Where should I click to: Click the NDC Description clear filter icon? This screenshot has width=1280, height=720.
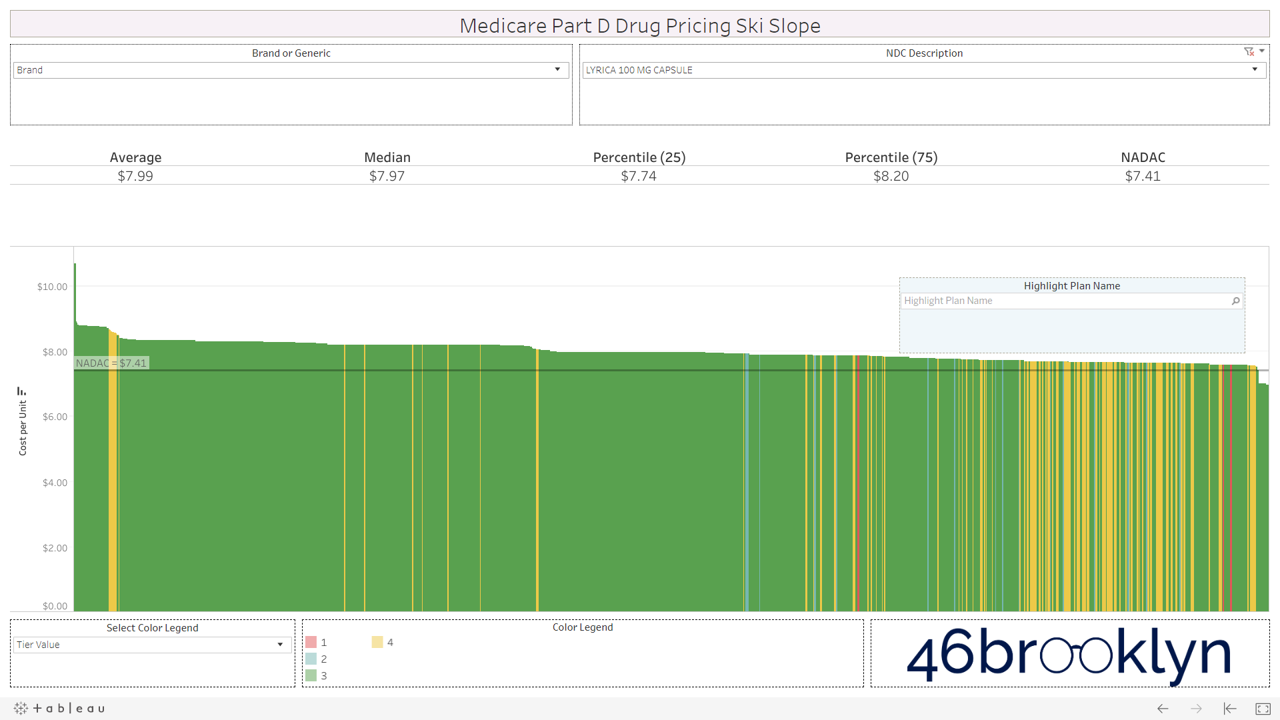[1249, 51]
